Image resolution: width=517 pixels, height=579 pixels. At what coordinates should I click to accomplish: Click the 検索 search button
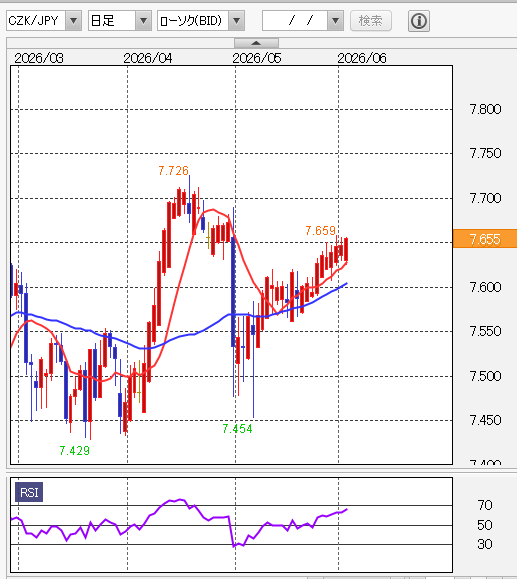pos(371,21)
